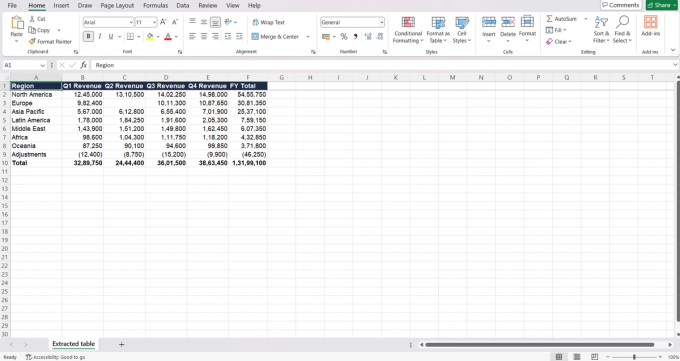Click the Orientation text angle icon
This screenshot has height=361, width=680.
228,22
